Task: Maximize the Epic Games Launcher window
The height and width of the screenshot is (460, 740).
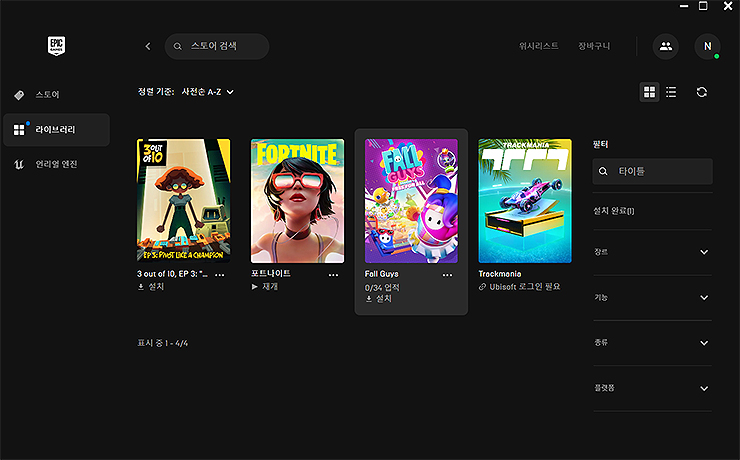Action: click(x=703, y=6)
